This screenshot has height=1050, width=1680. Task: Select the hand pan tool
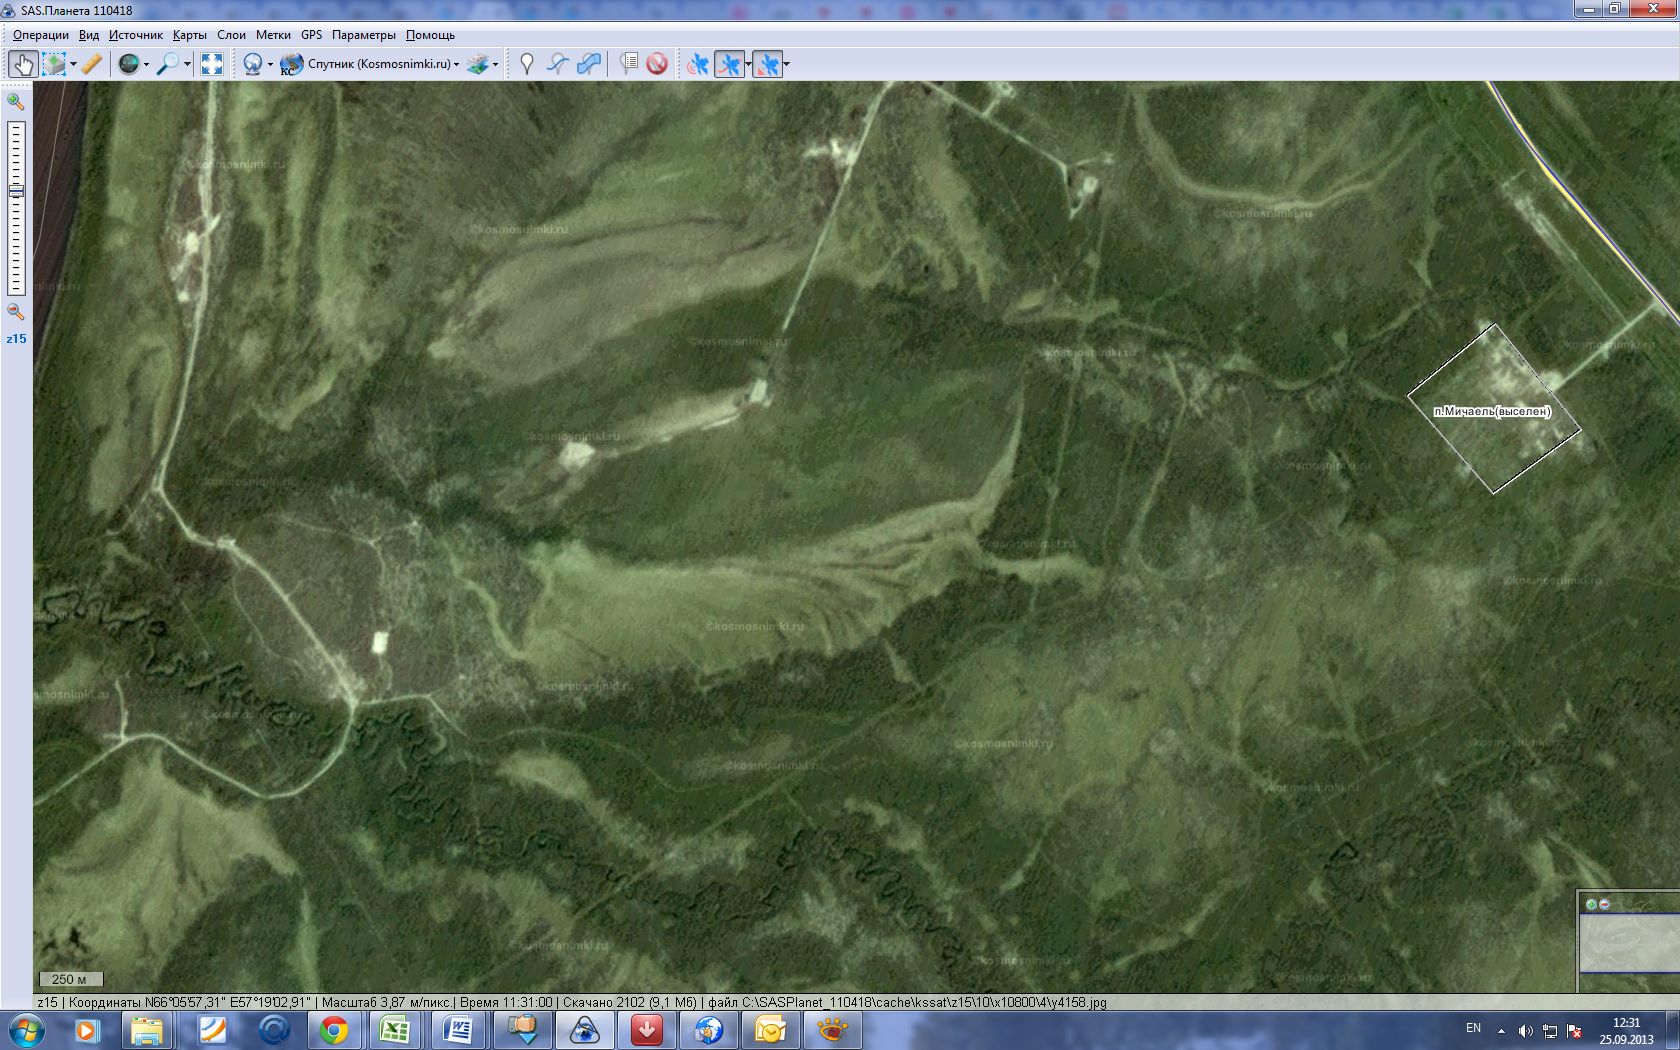[22, 64]
